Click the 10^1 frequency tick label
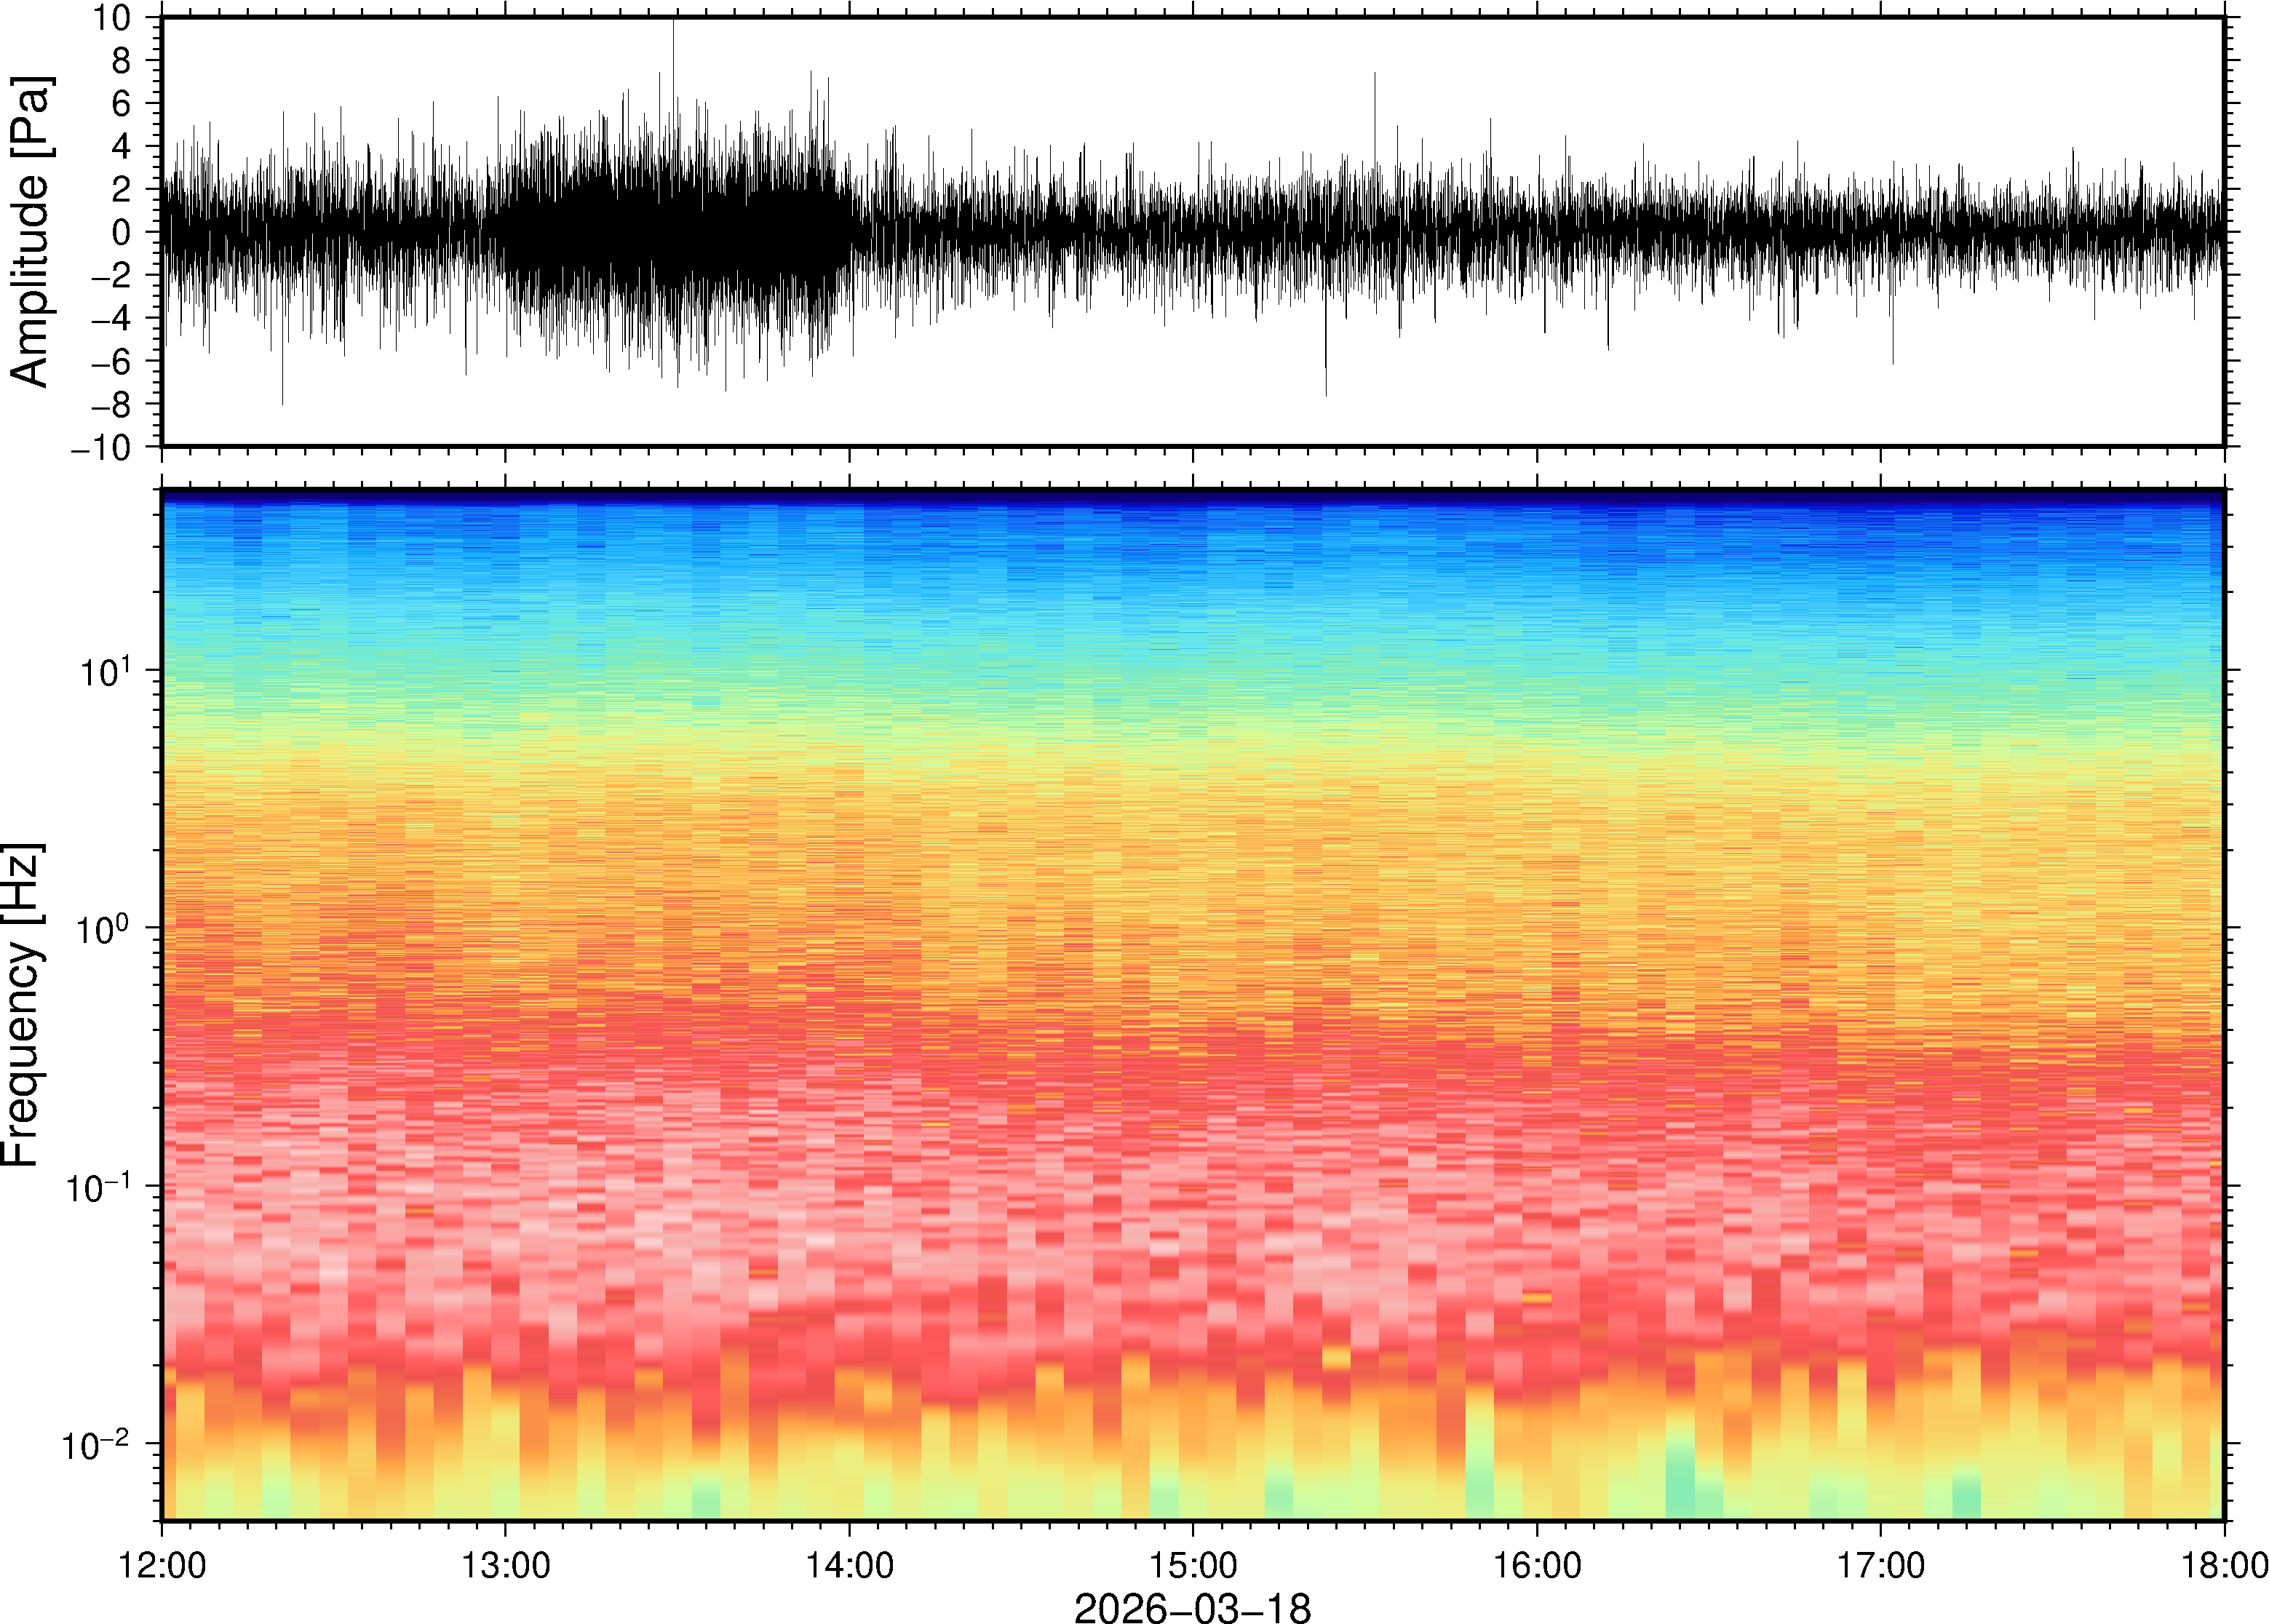 click(x=104, y=670)
